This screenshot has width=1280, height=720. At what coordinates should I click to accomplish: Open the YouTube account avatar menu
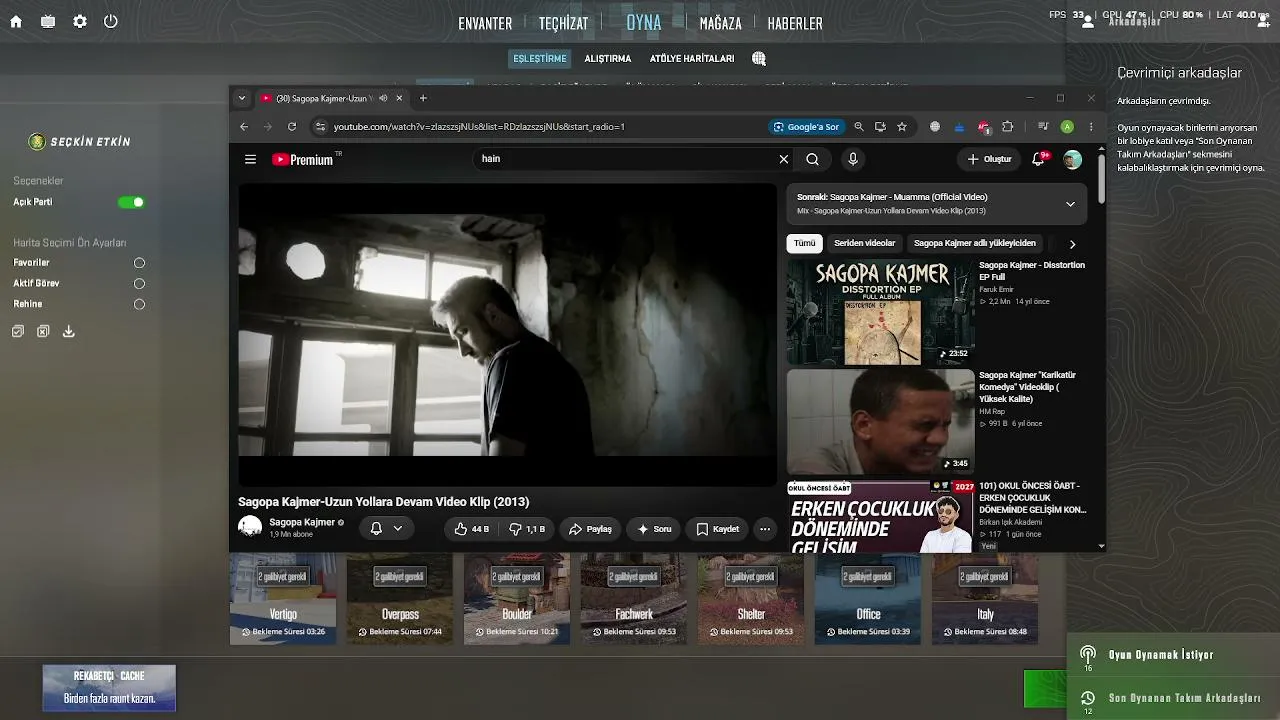tap(1073, 159)
